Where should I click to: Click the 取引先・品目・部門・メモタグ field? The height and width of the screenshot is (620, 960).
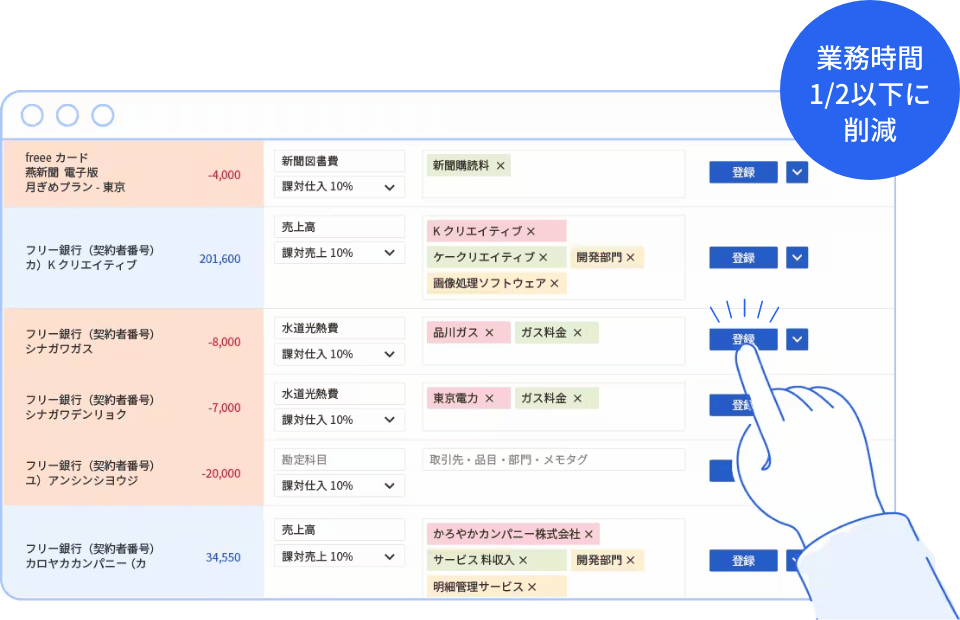pos(553,459)
